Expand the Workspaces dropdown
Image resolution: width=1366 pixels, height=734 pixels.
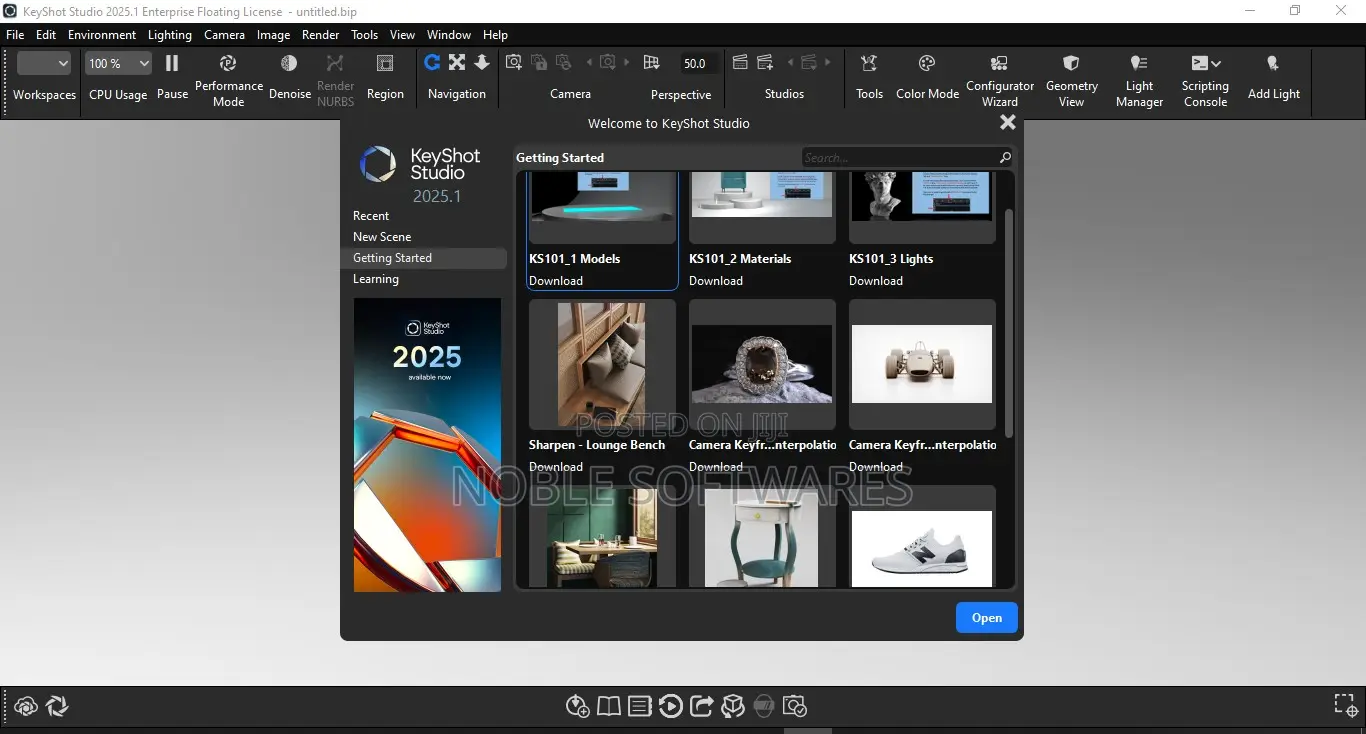coord(44,63)
